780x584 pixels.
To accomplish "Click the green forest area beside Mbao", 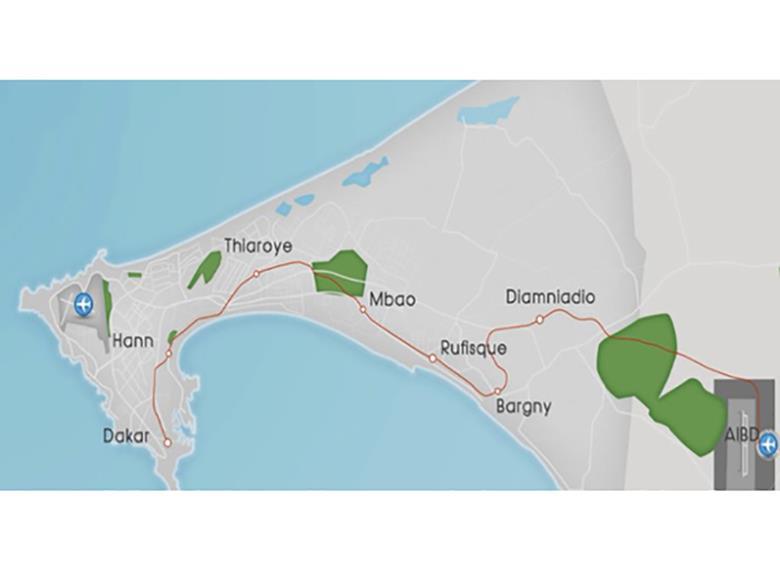I will (340, 273).
